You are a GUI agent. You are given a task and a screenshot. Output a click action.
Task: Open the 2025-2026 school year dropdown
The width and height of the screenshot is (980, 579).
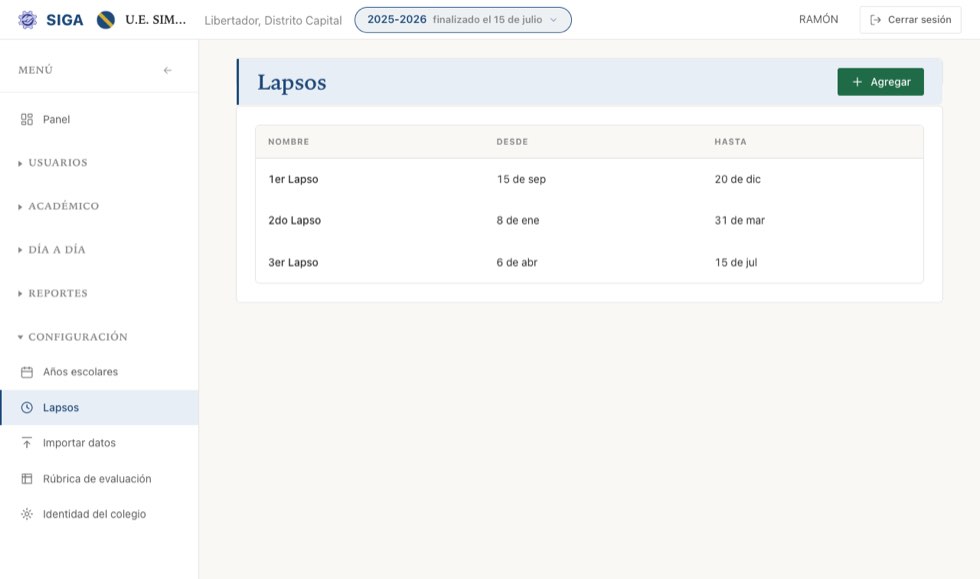(x=462, y=20)
